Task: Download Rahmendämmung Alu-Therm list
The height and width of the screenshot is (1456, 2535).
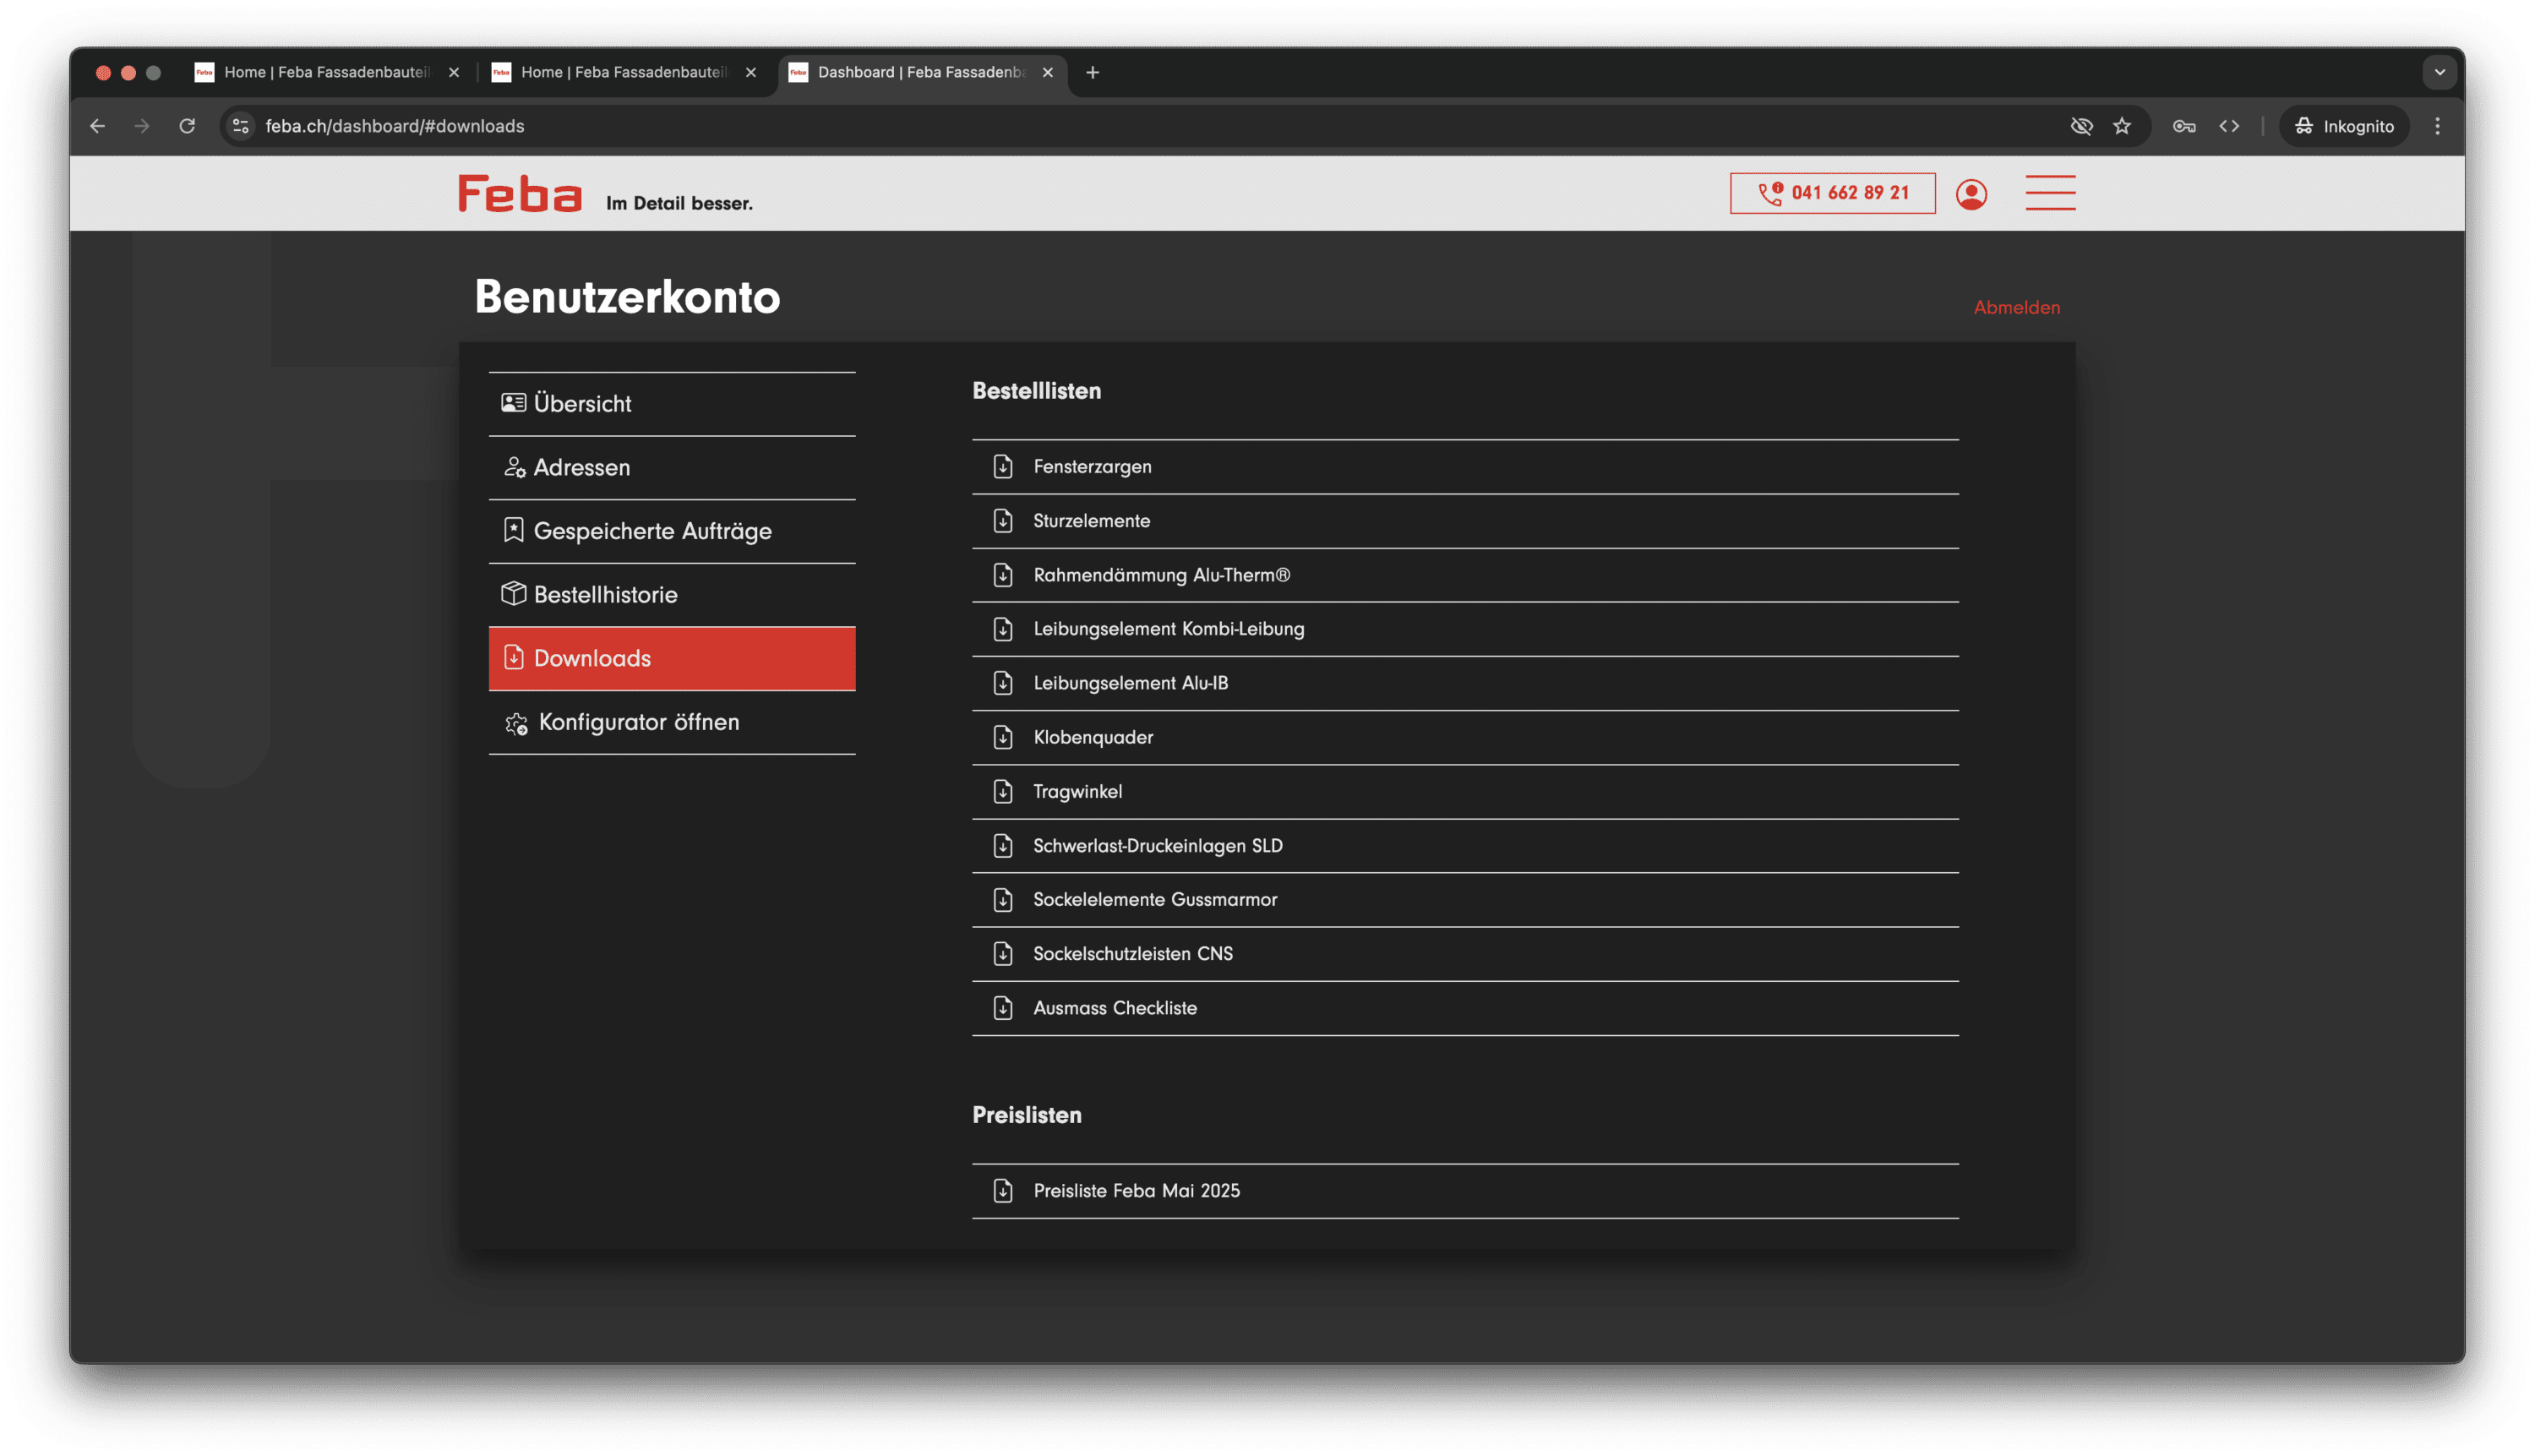Action: pos(1465,575)
